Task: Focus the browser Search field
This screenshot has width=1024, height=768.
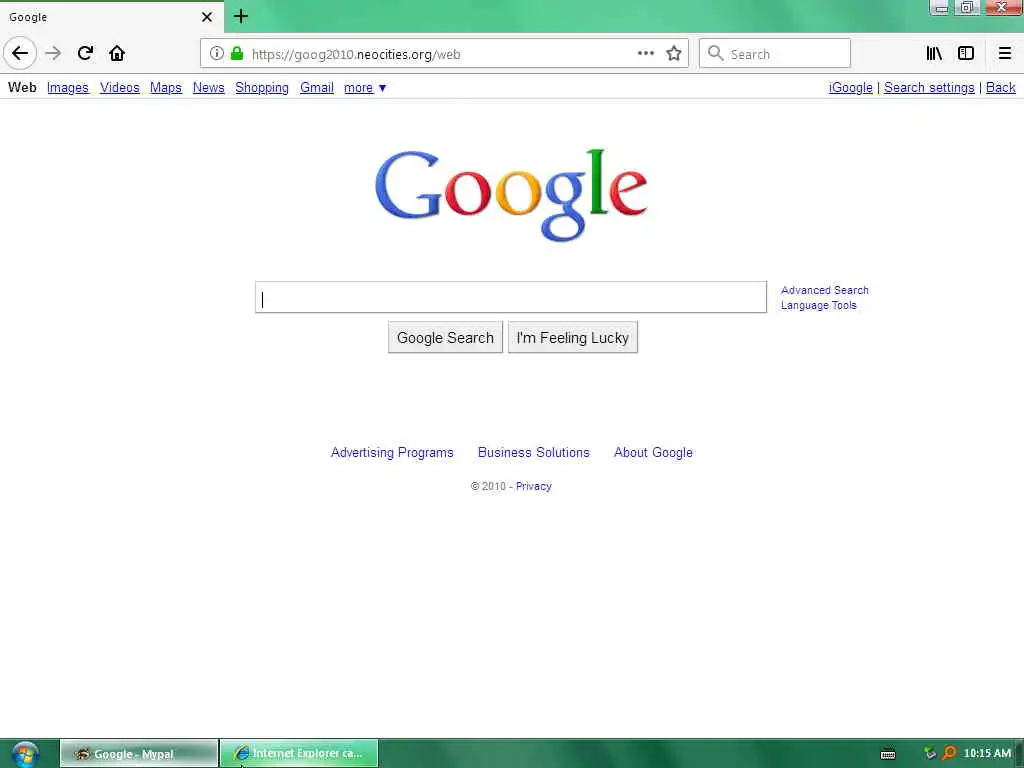Action: [775, 54]
